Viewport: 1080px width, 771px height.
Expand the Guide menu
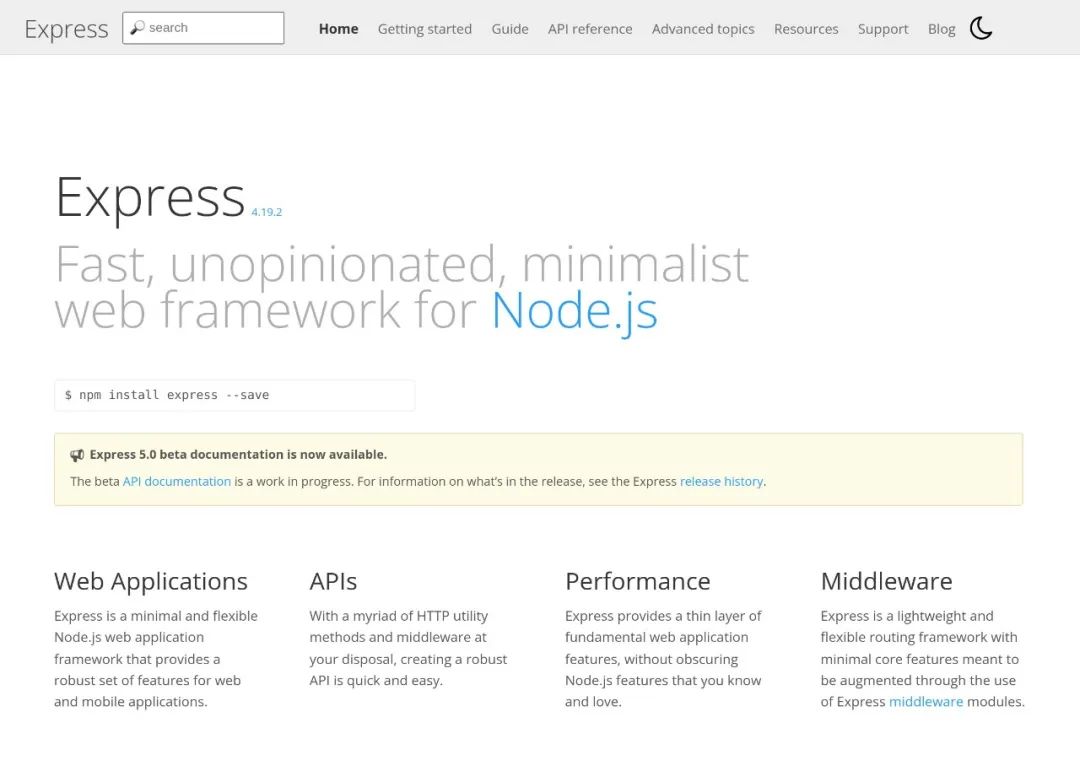click(510, 29)
